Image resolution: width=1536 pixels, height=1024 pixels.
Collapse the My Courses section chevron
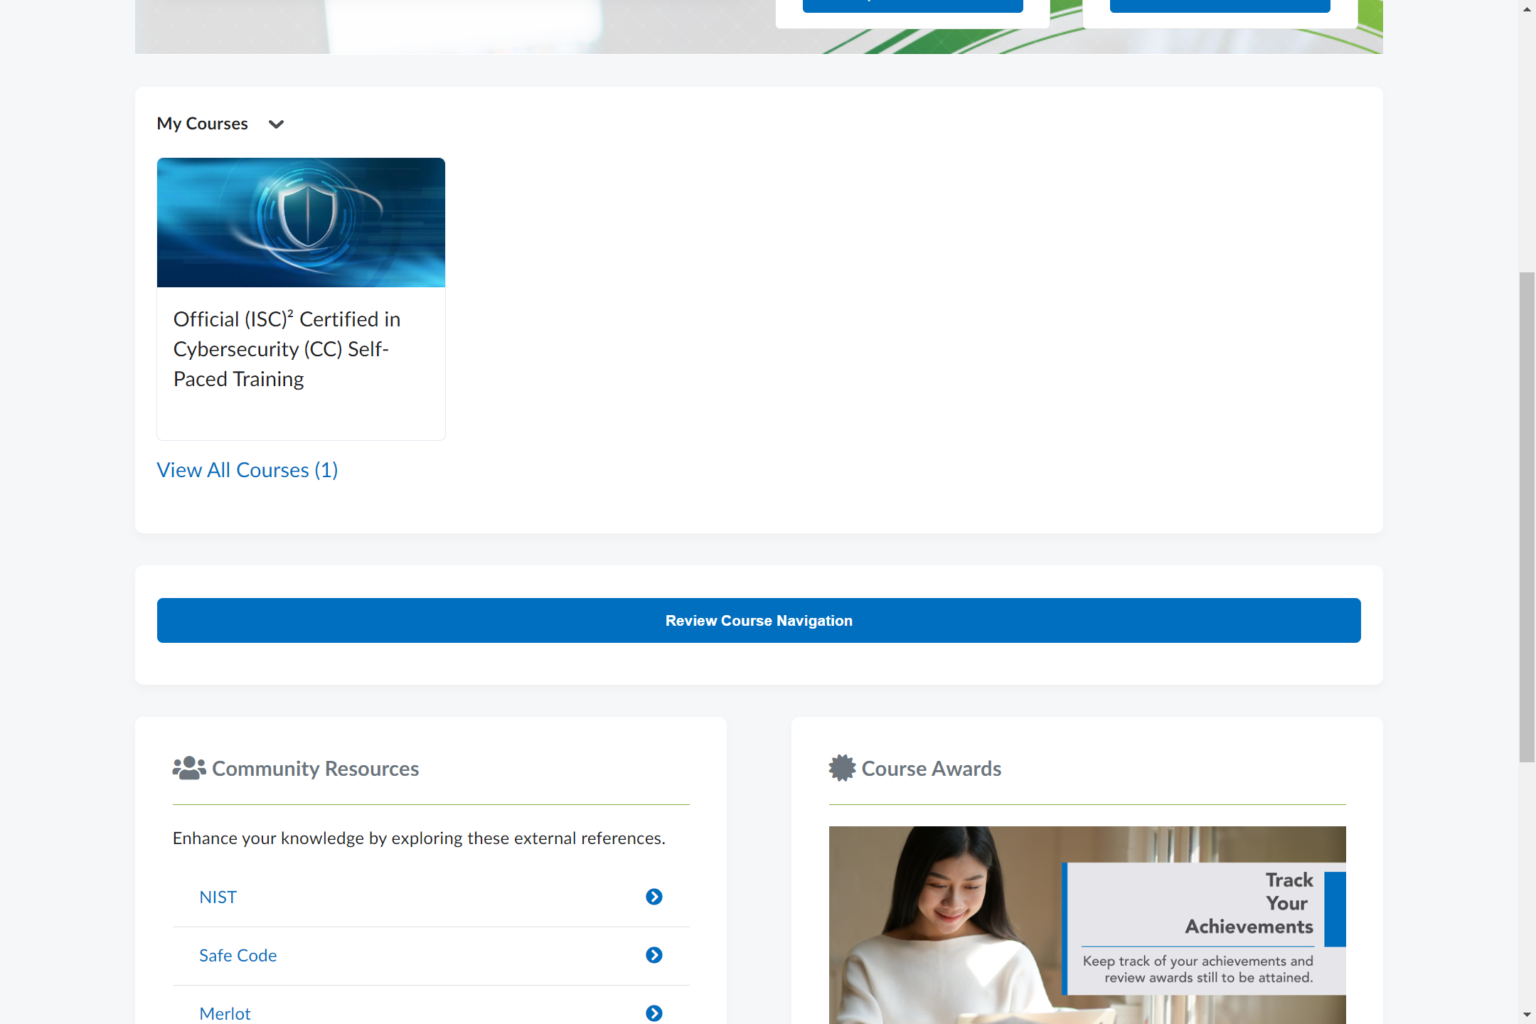[276, 124]
